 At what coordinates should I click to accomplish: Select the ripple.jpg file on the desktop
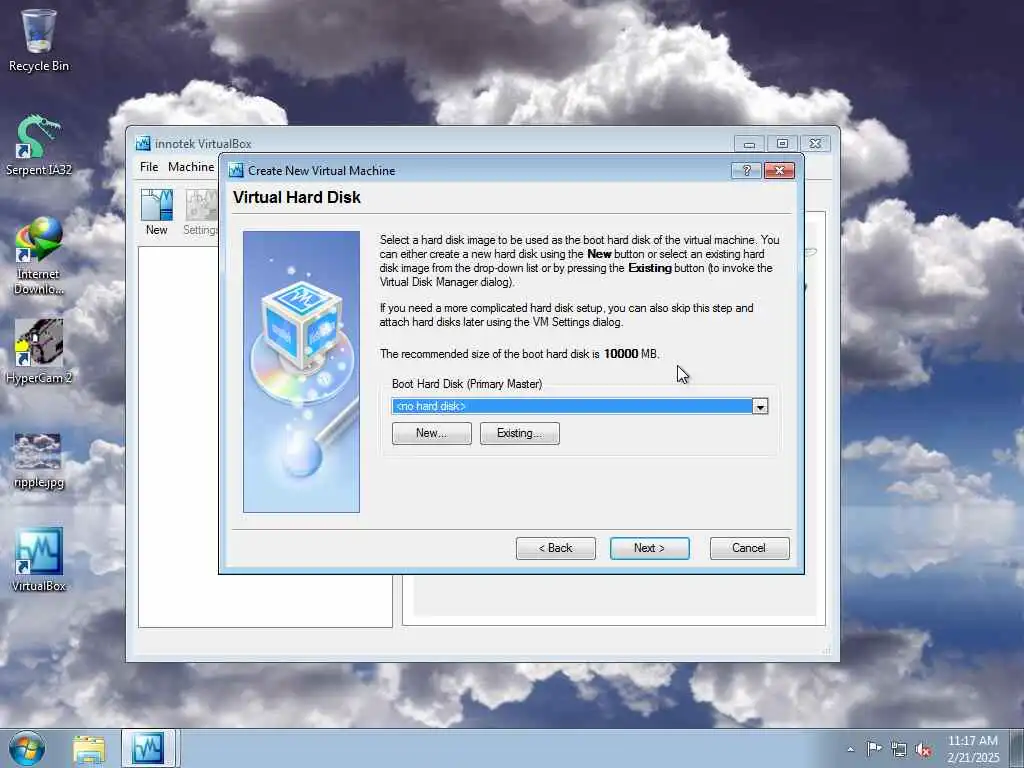click(x=39, y=460)
